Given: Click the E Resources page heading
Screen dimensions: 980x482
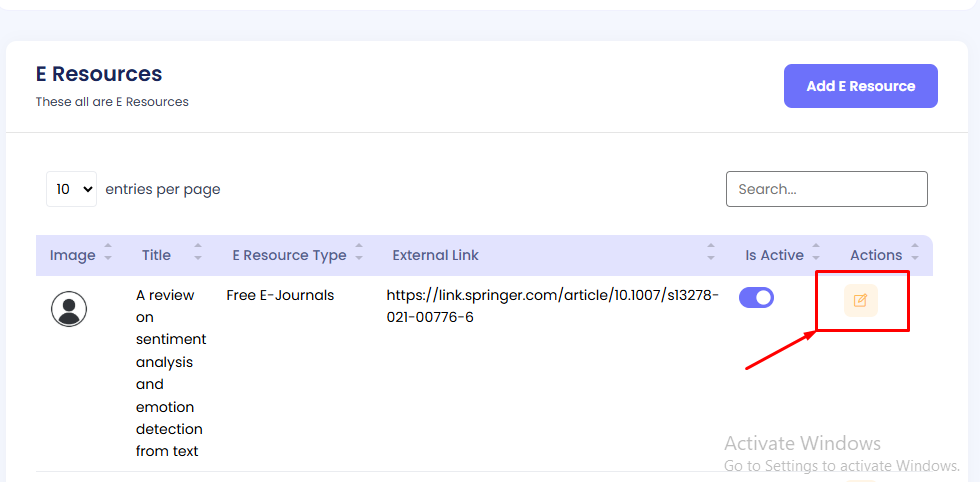Looking at the screenshot, I should [99, 74].
